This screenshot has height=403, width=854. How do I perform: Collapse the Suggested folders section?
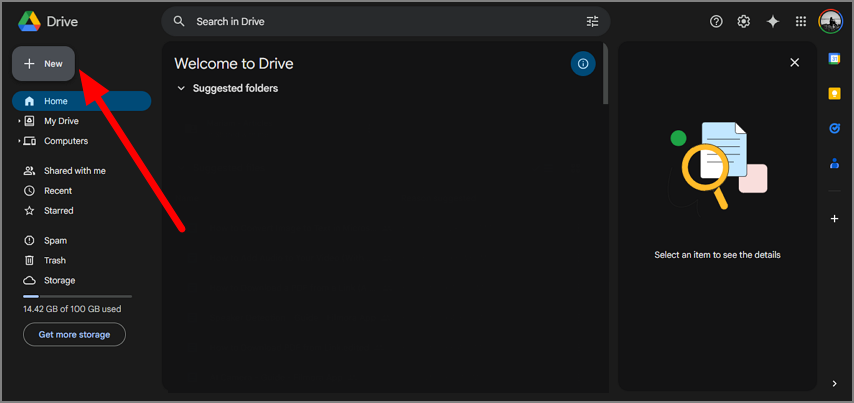click(181, 88)
